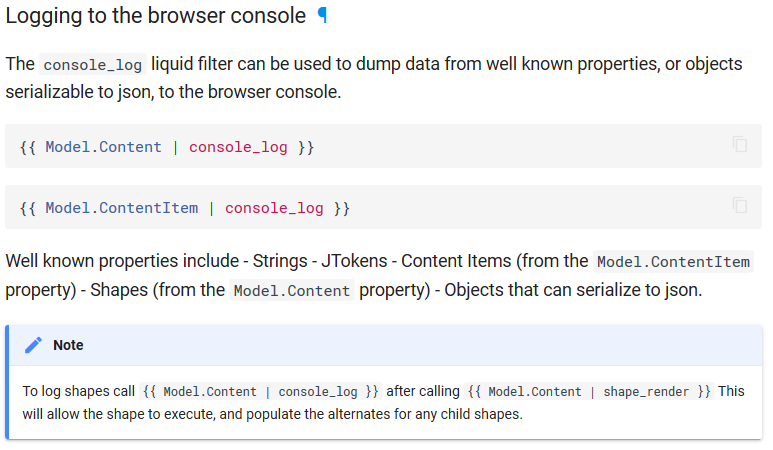The width and height of the screenshot is (773, 450).
Task: Click console_log filter in first code block
Action: [x=238, y=147]
